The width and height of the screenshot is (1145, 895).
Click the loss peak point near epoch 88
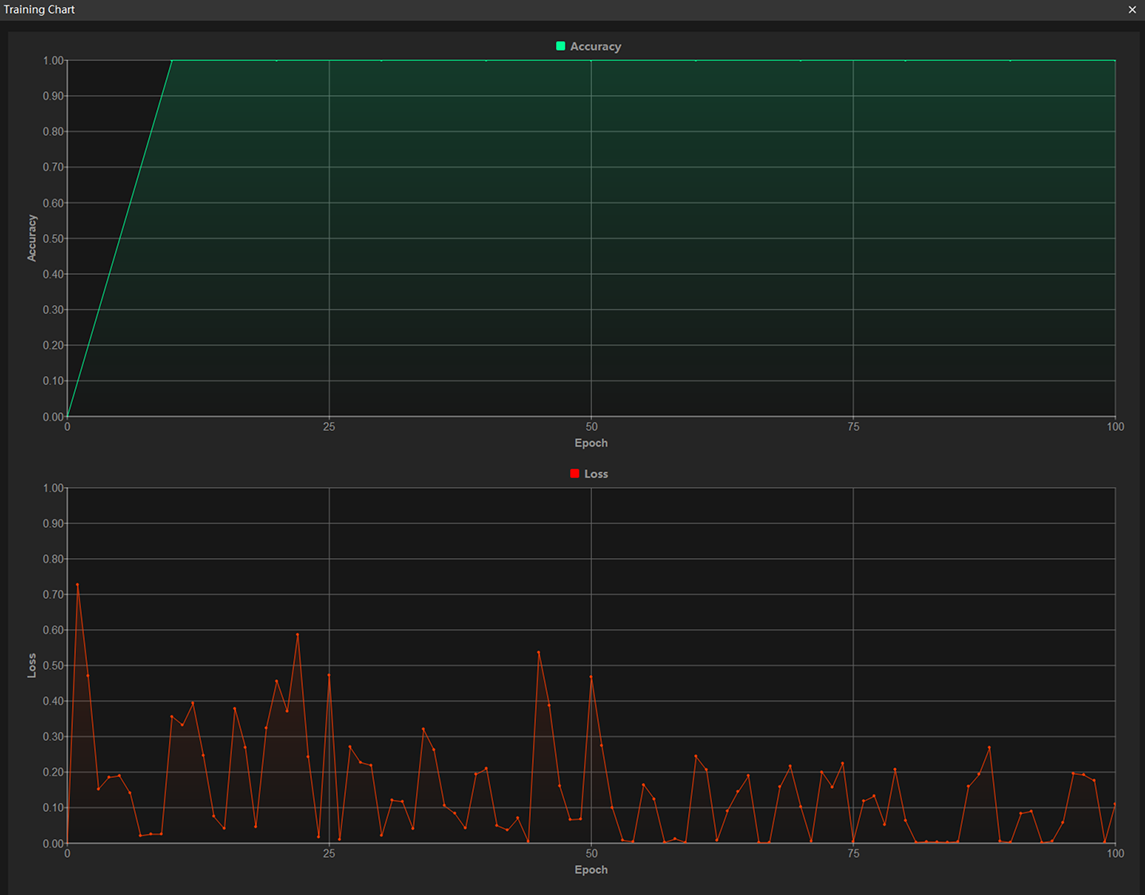[989, 748]
